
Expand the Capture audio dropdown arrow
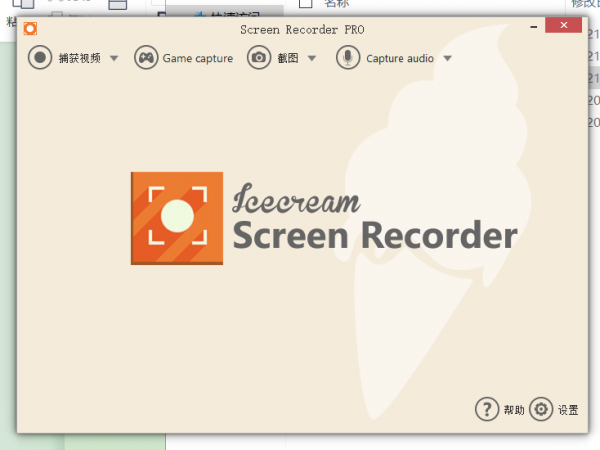[447, 59]
